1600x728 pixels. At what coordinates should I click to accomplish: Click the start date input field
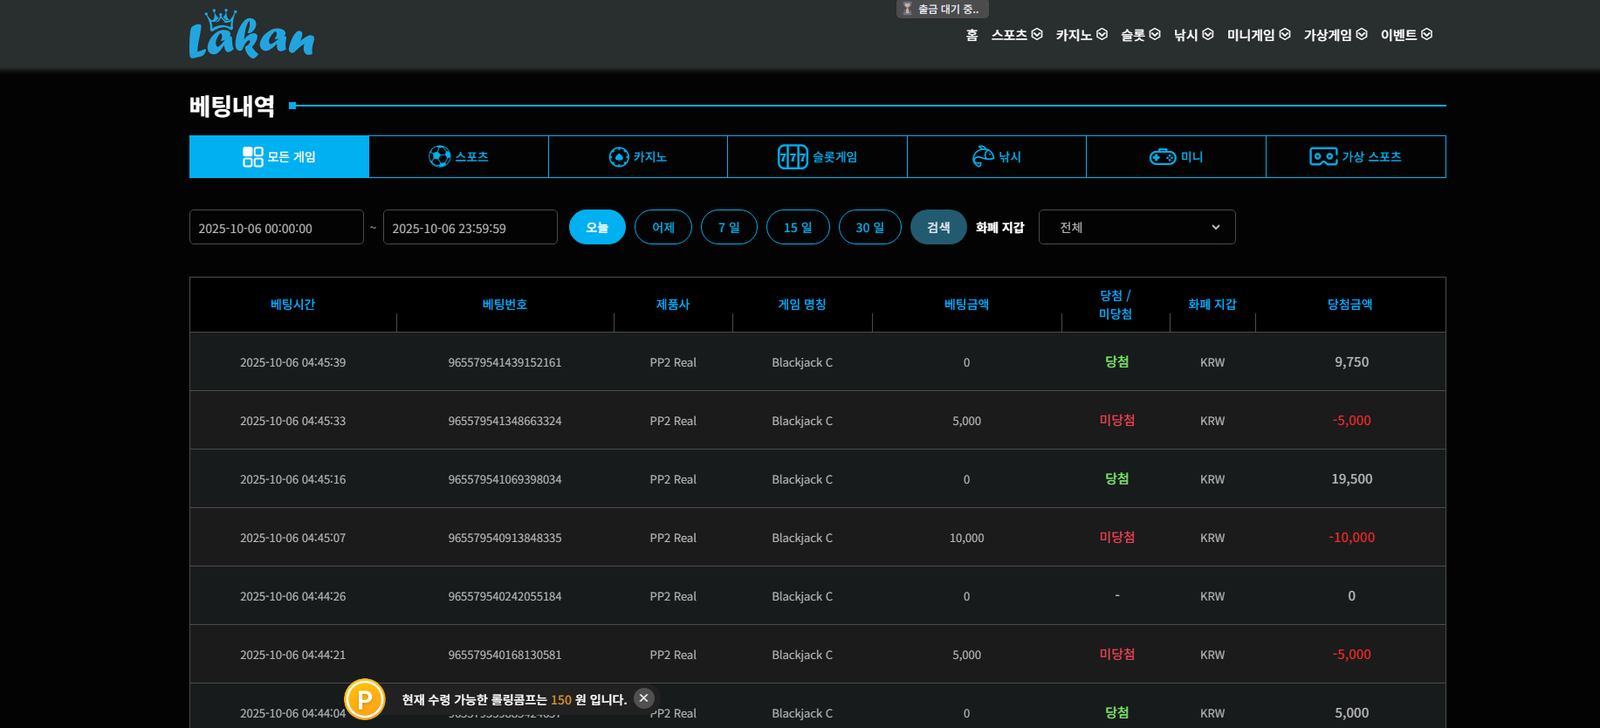pos(276,227)
